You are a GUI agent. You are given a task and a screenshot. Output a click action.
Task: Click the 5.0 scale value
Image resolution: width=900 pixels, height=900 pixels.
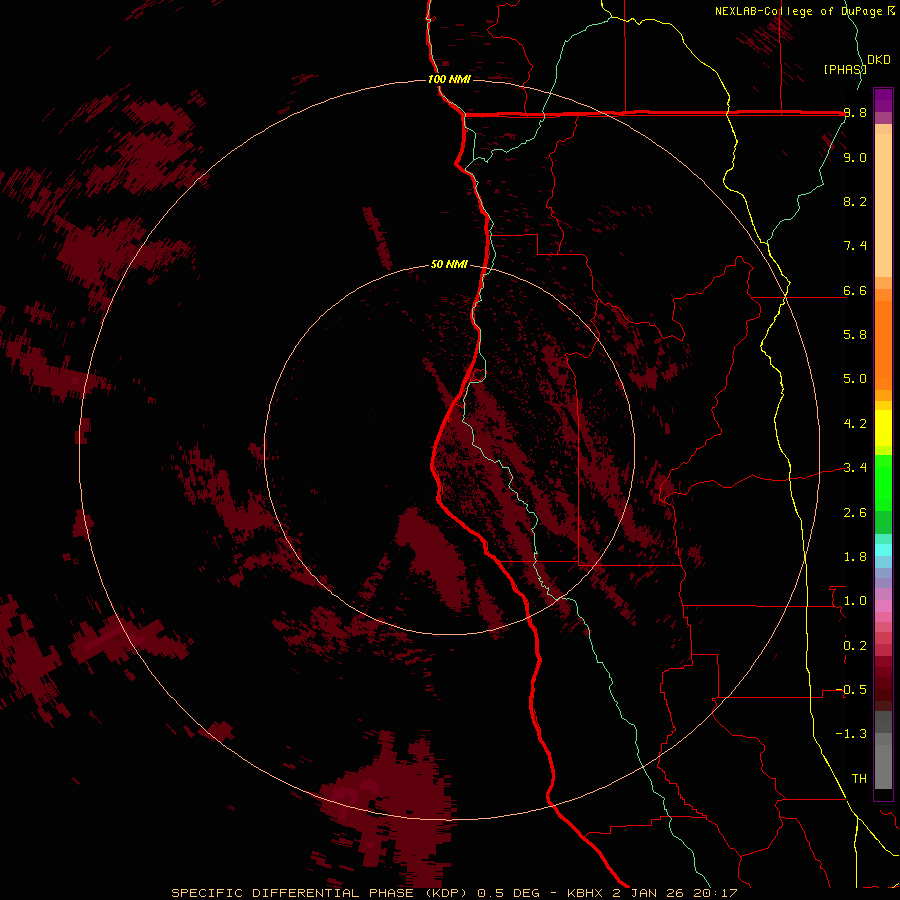pyautogui.click(x=855, y=379)
